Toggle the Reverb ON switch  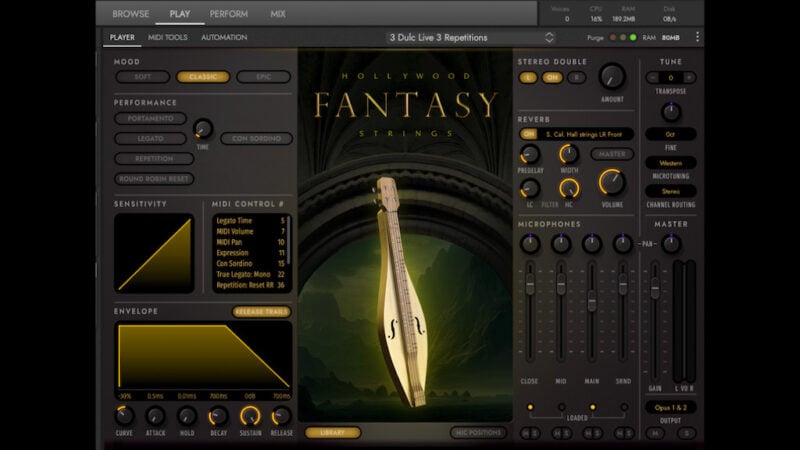529,133
